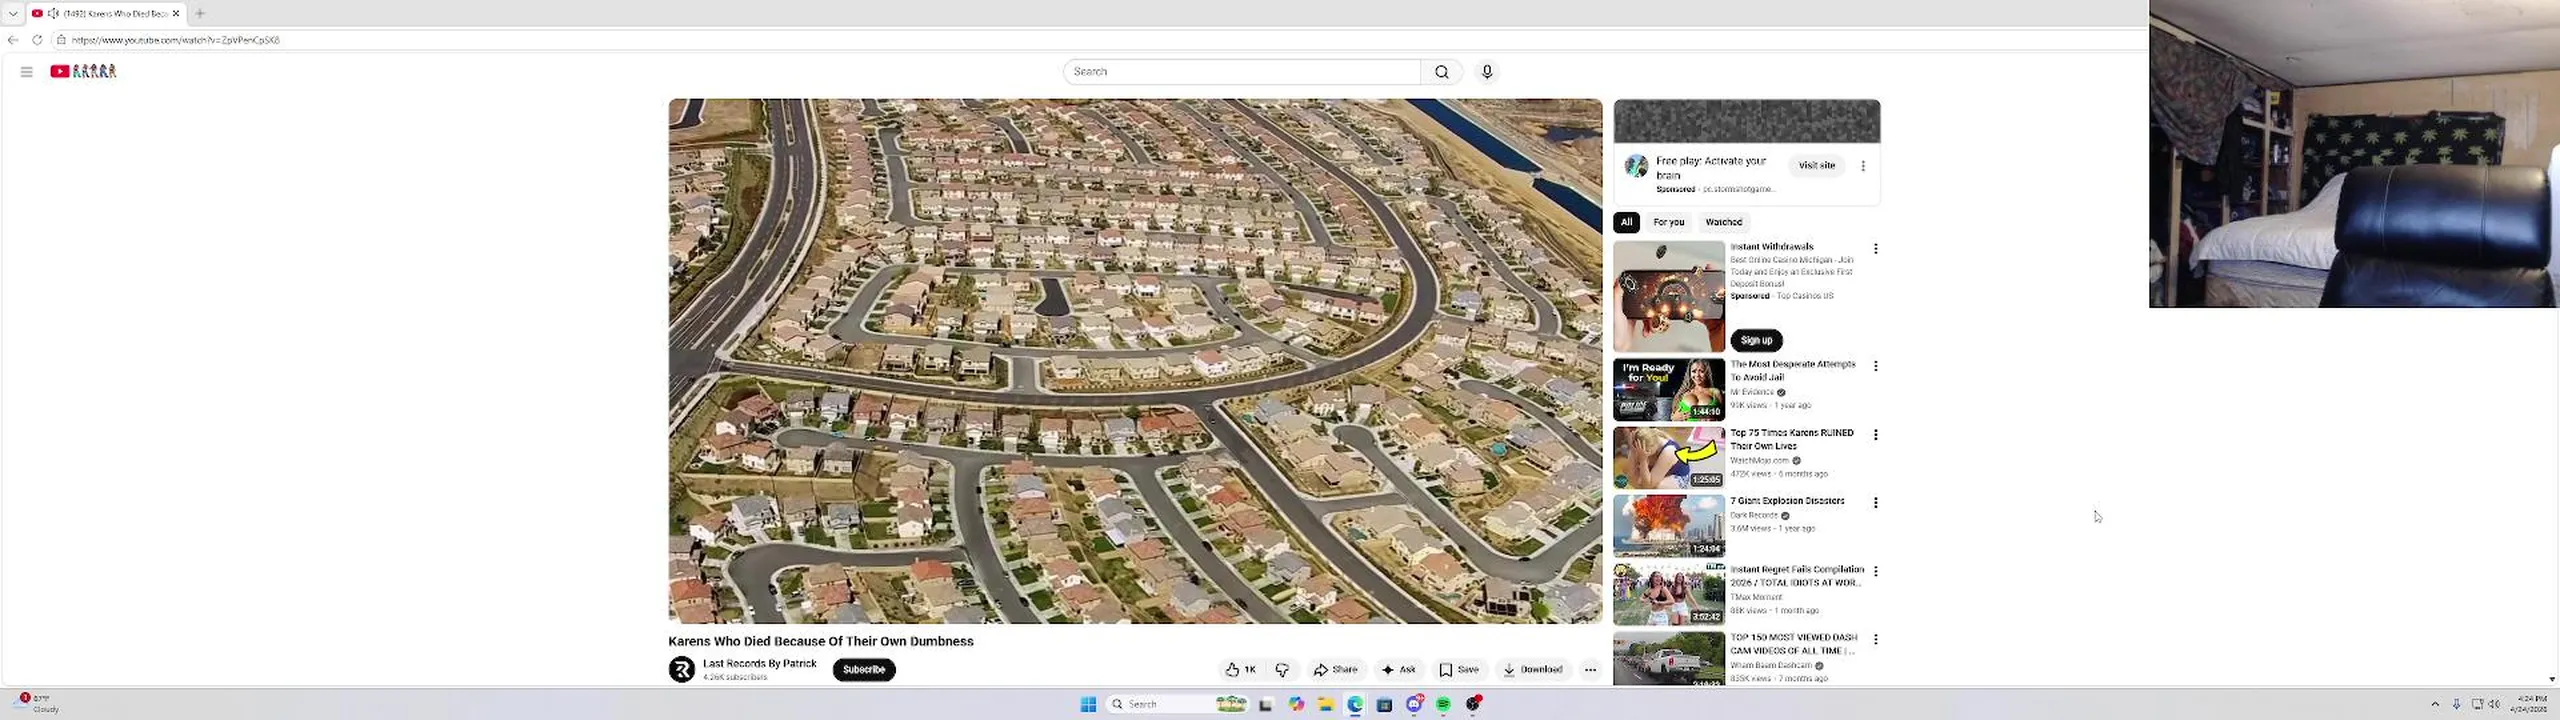Viewport: 2560px width, 720px height.
Task: Download the video via Download button
Action: tap(1533, 670)
